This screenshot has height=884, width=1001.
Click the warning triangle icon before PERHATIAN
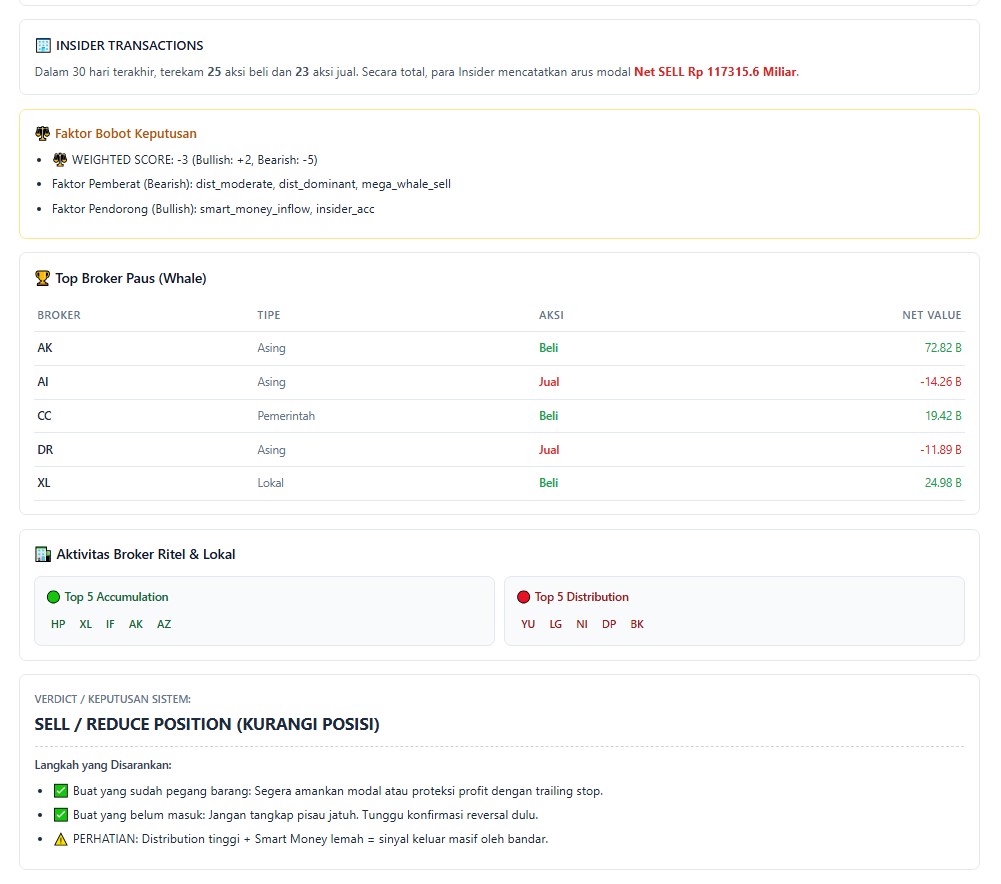[x=61, y=840]
